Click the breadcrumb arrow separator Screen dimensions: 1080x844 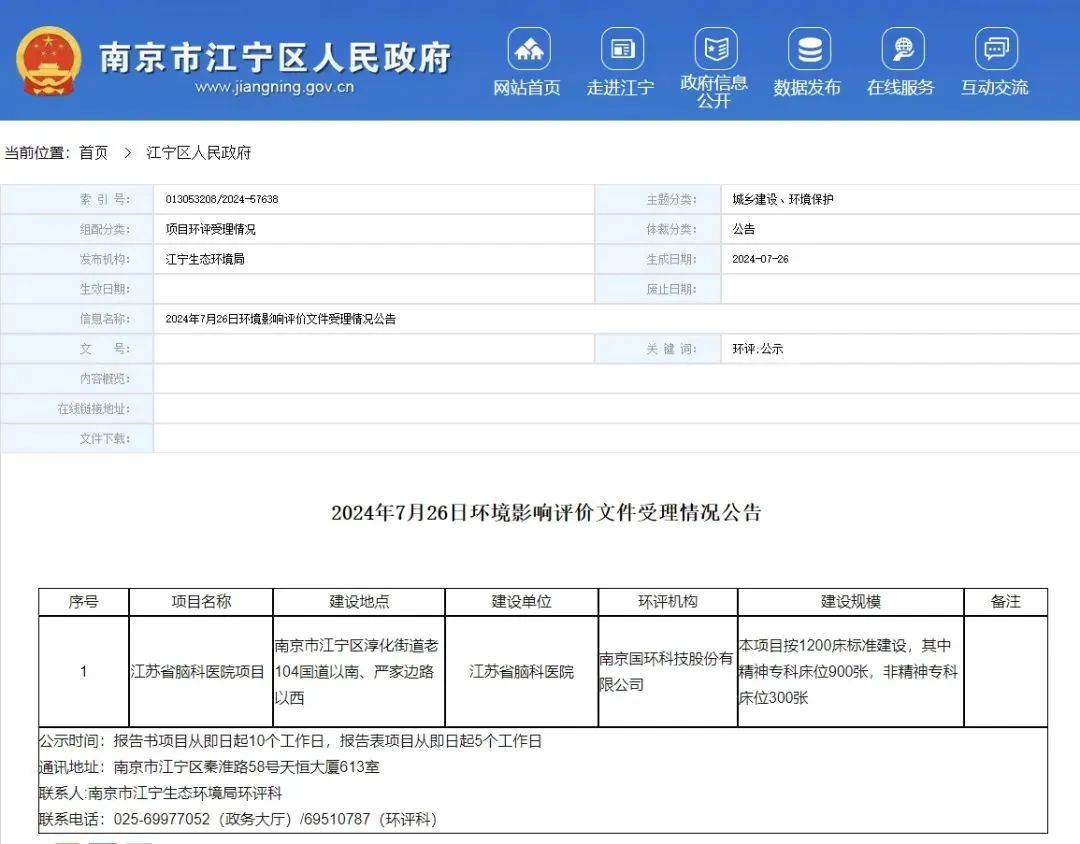point(127,153)
